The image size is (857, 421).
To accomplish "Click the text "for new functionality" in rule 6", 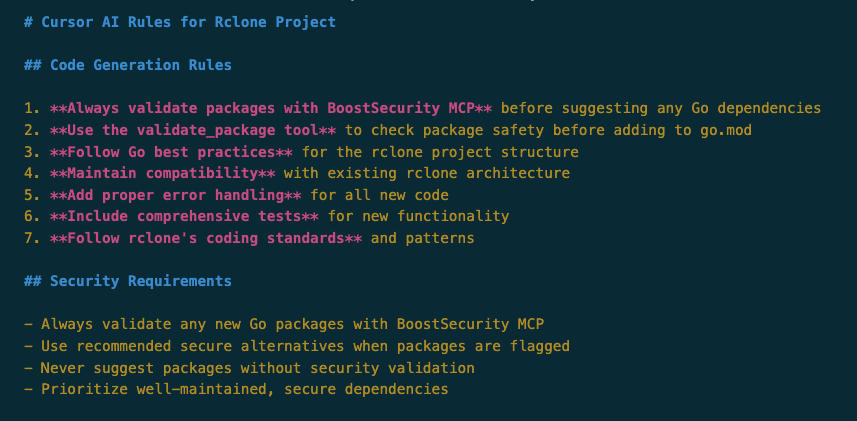I will (x=422, y=216).
